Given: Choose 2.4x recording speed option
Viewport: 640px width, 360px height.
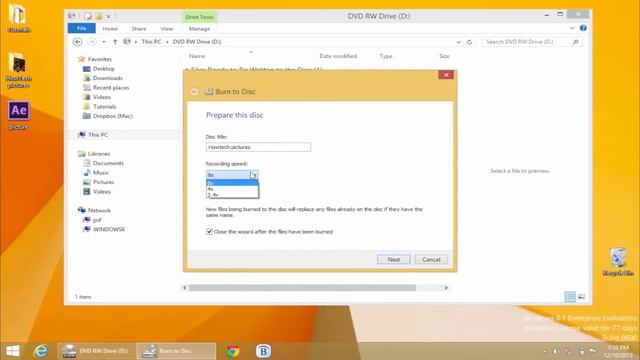Looking at the screenshot, I should 232,195.
